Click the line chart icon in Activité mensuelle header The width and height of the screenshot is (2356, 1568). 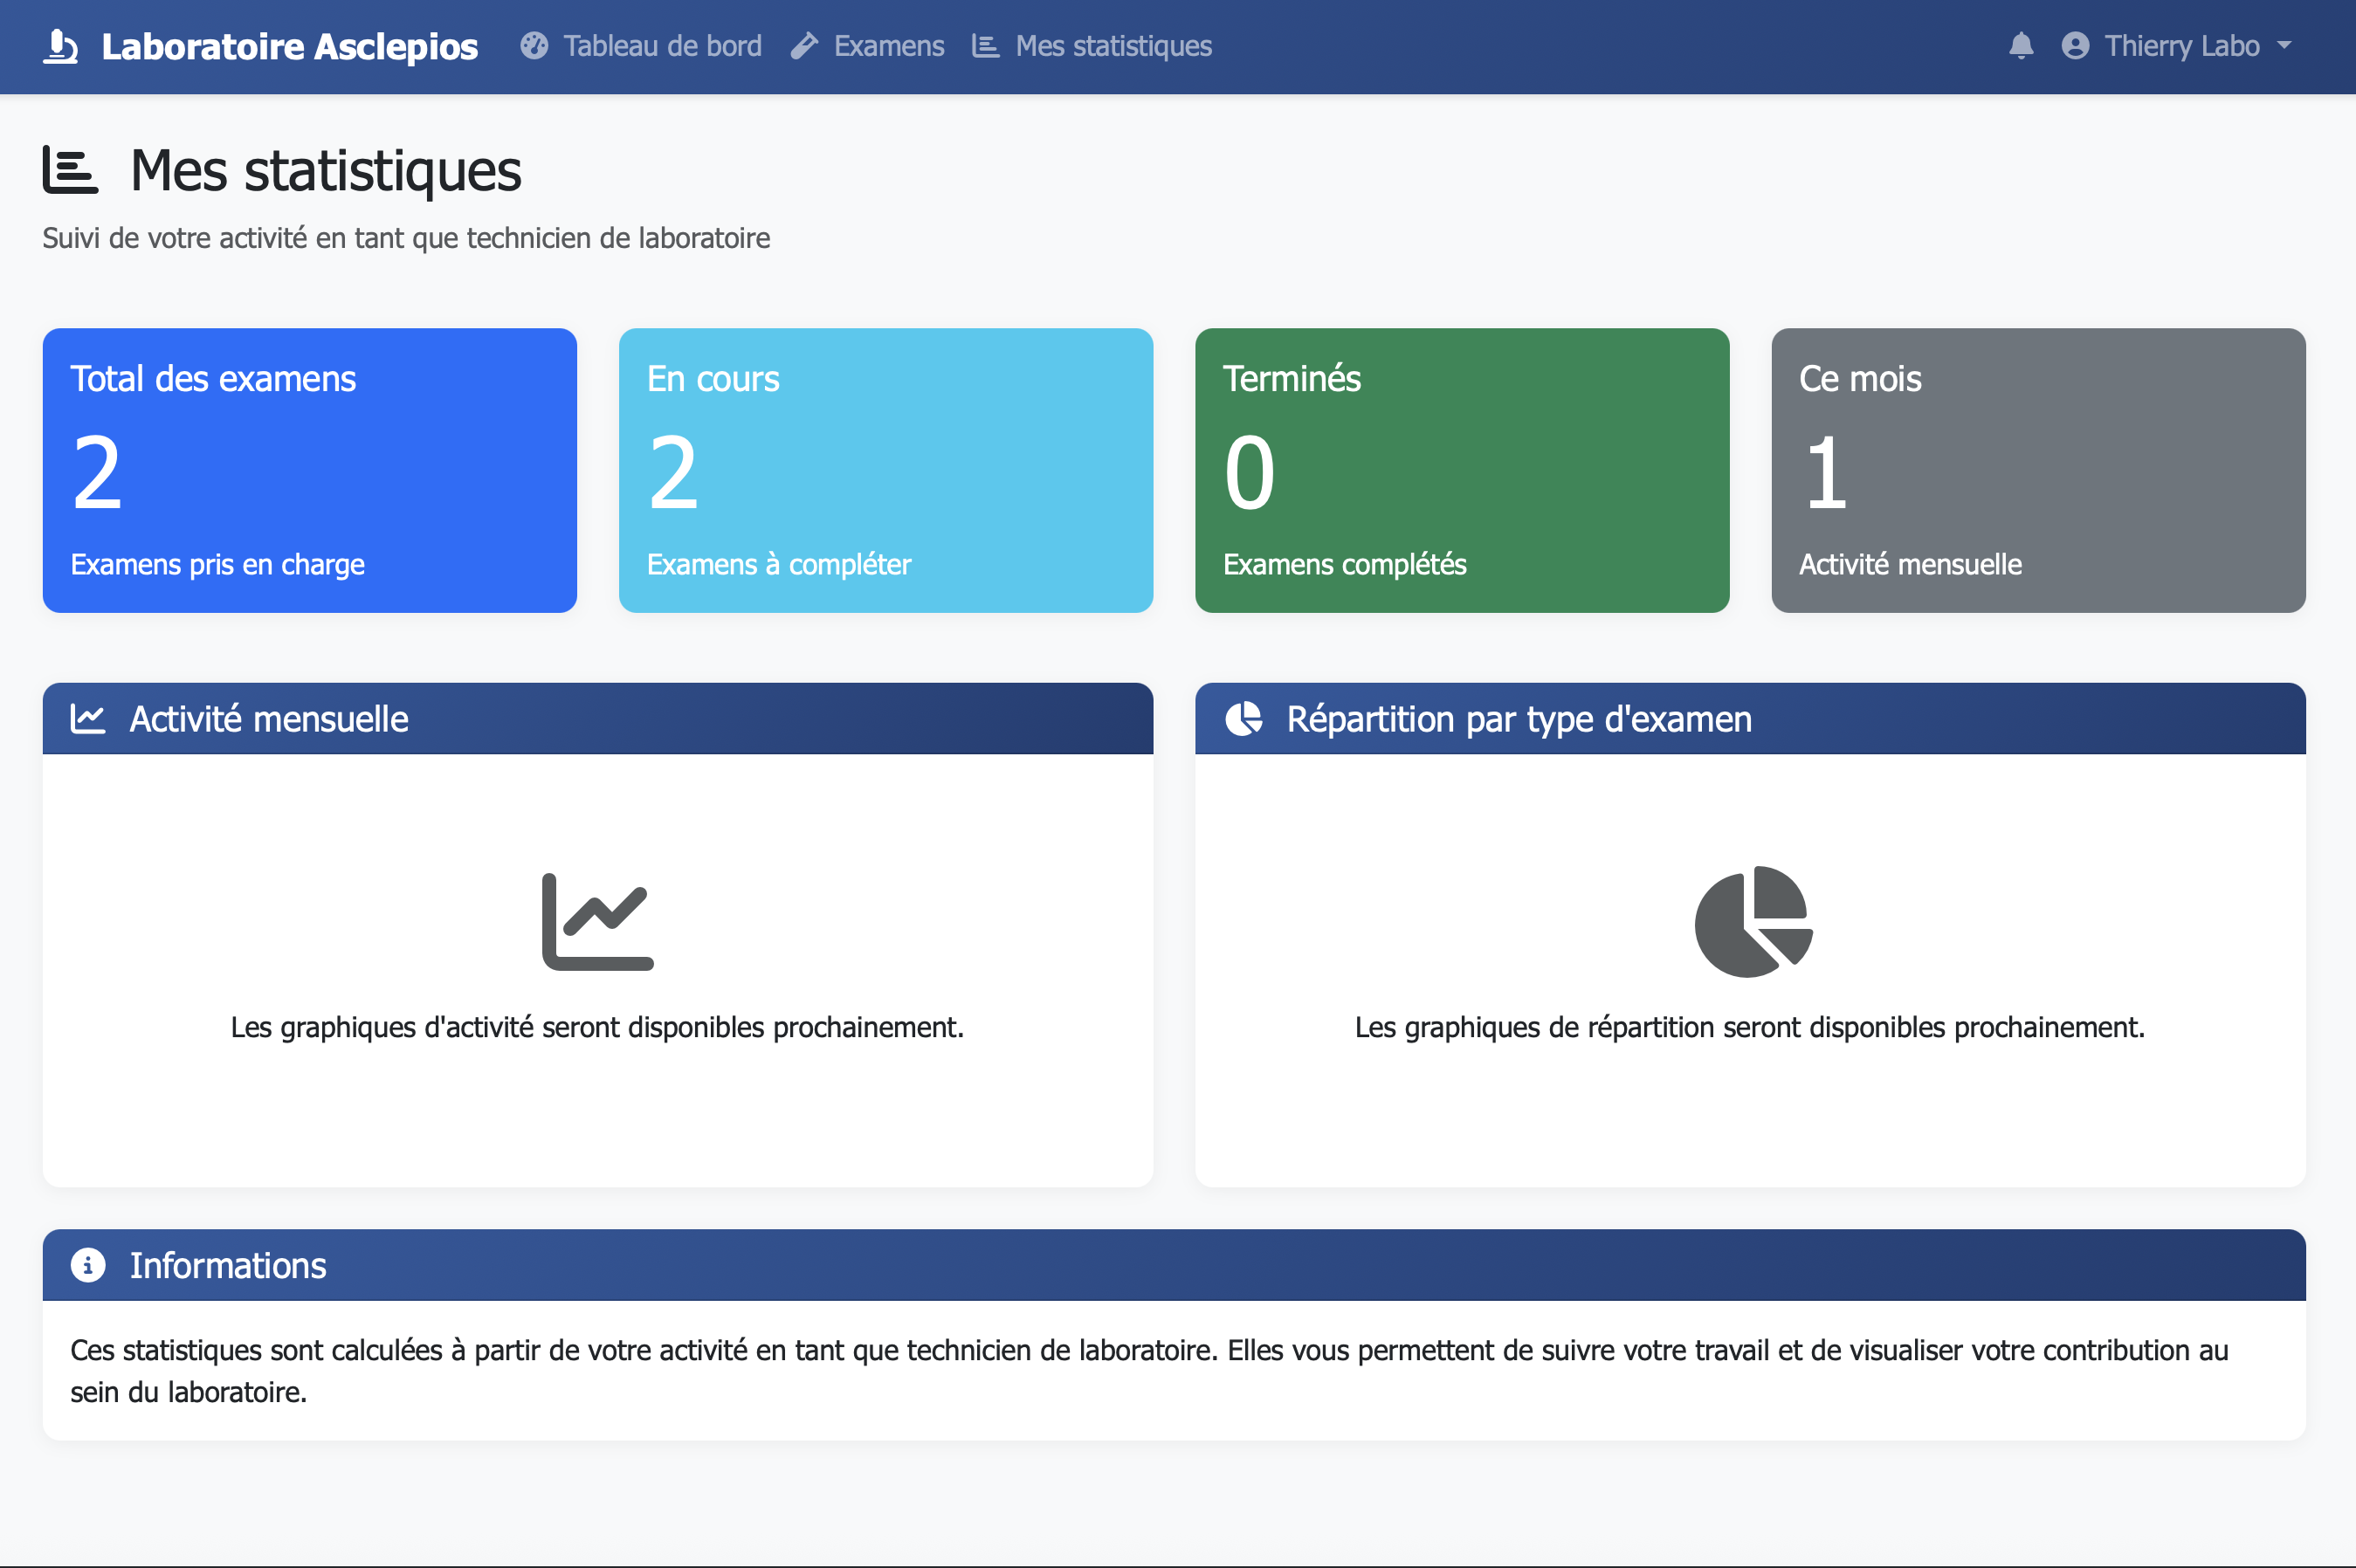(88, 719)
